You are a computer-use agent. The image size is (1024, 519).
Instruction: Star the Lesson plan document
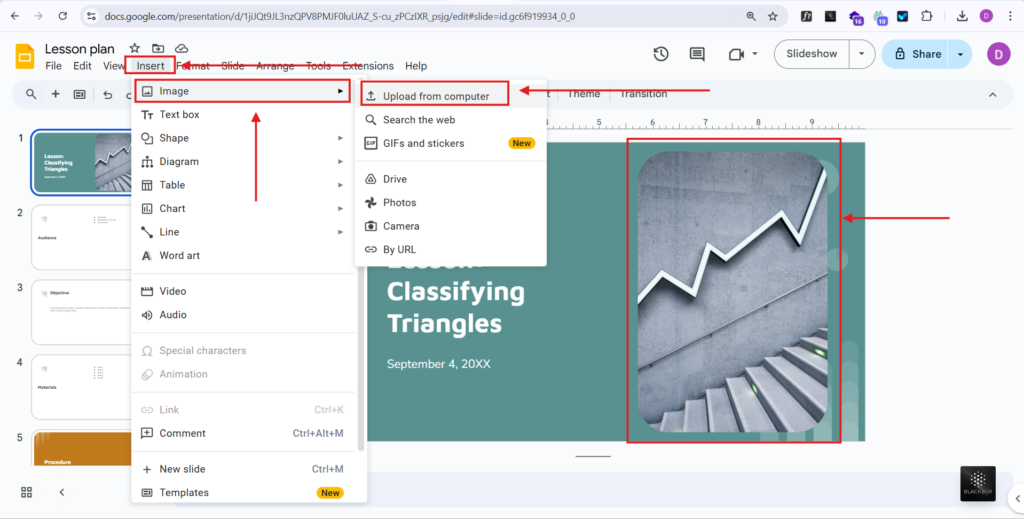pyautogui.click(x=135, y=48)
